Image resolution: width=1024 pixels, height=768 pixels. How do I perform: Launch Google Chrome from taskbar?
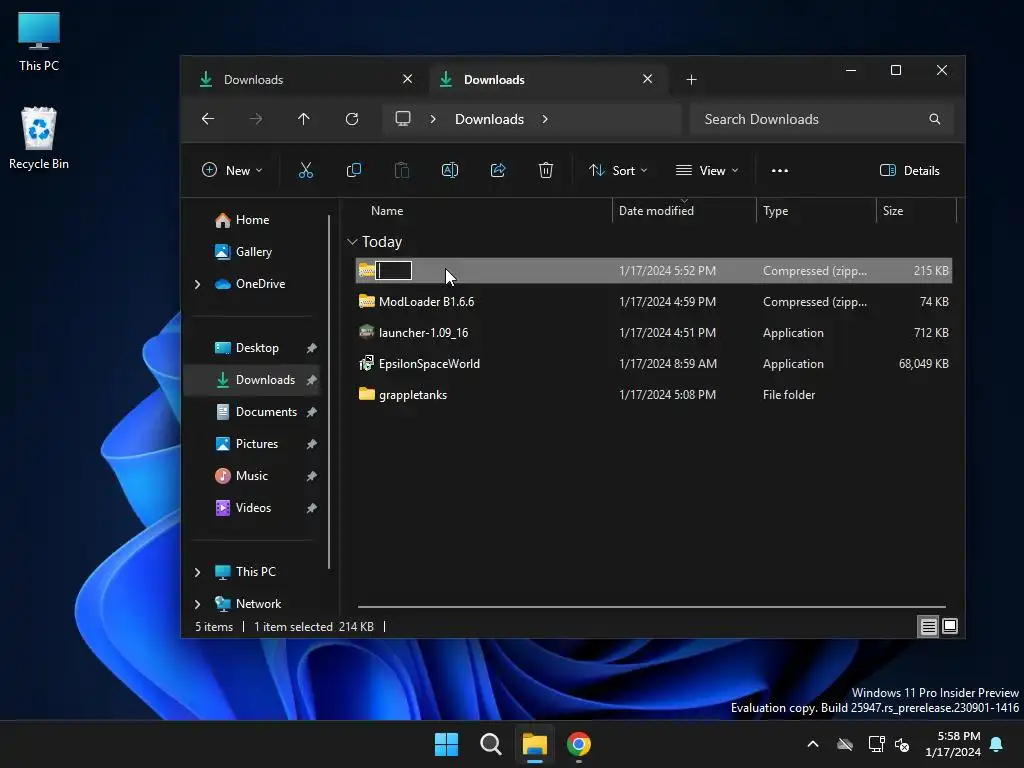[x=579, y=744]
